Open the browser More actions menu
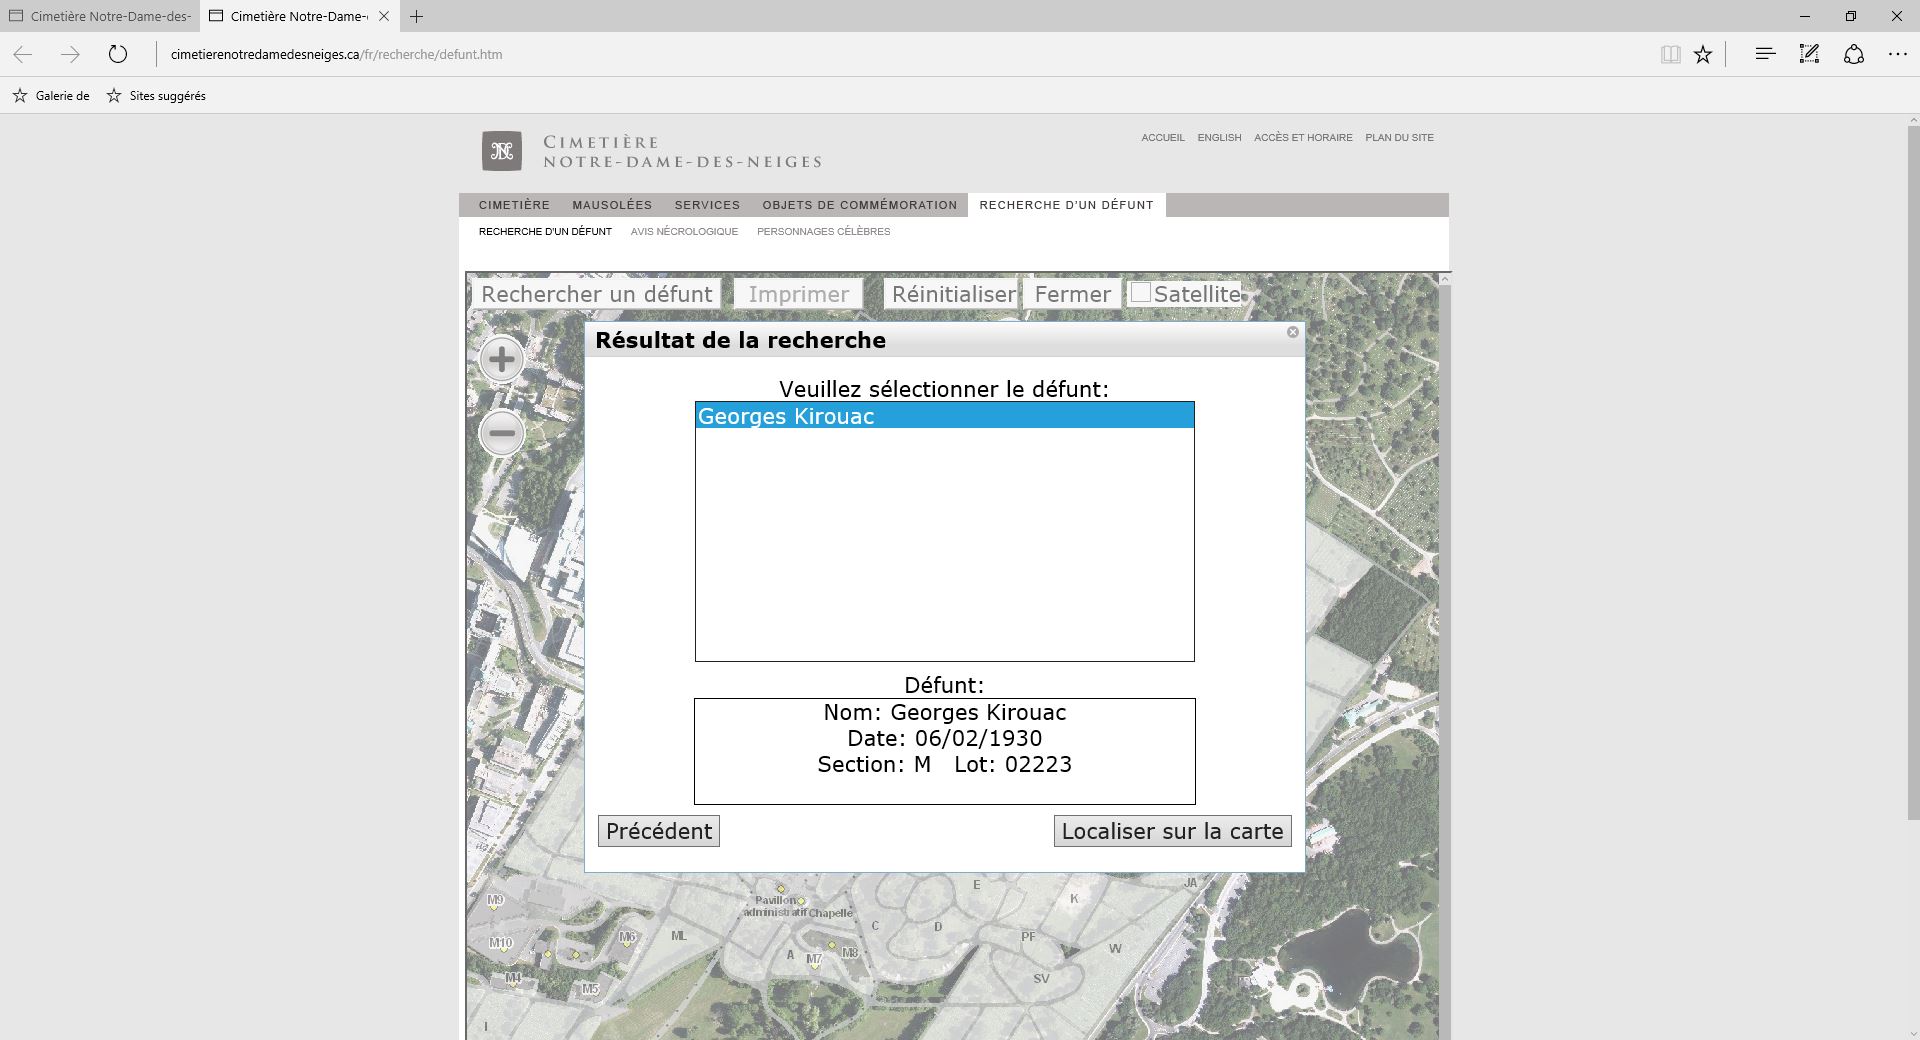1920x1040 pixels. [x=1898, y=54]
